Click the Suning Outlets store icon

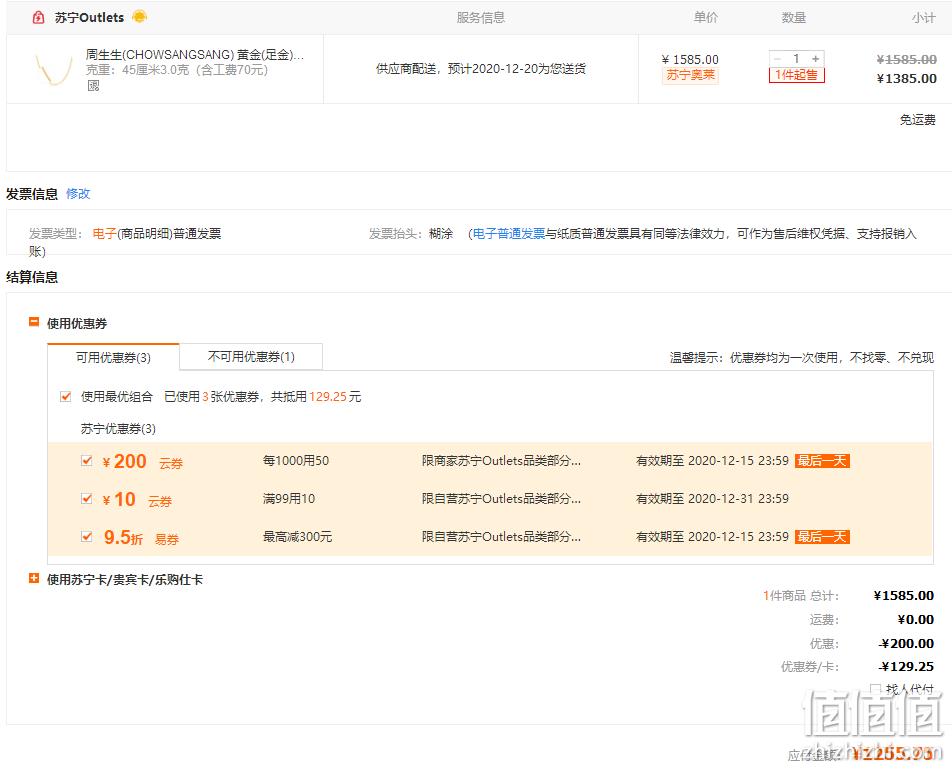click(38, 18)
